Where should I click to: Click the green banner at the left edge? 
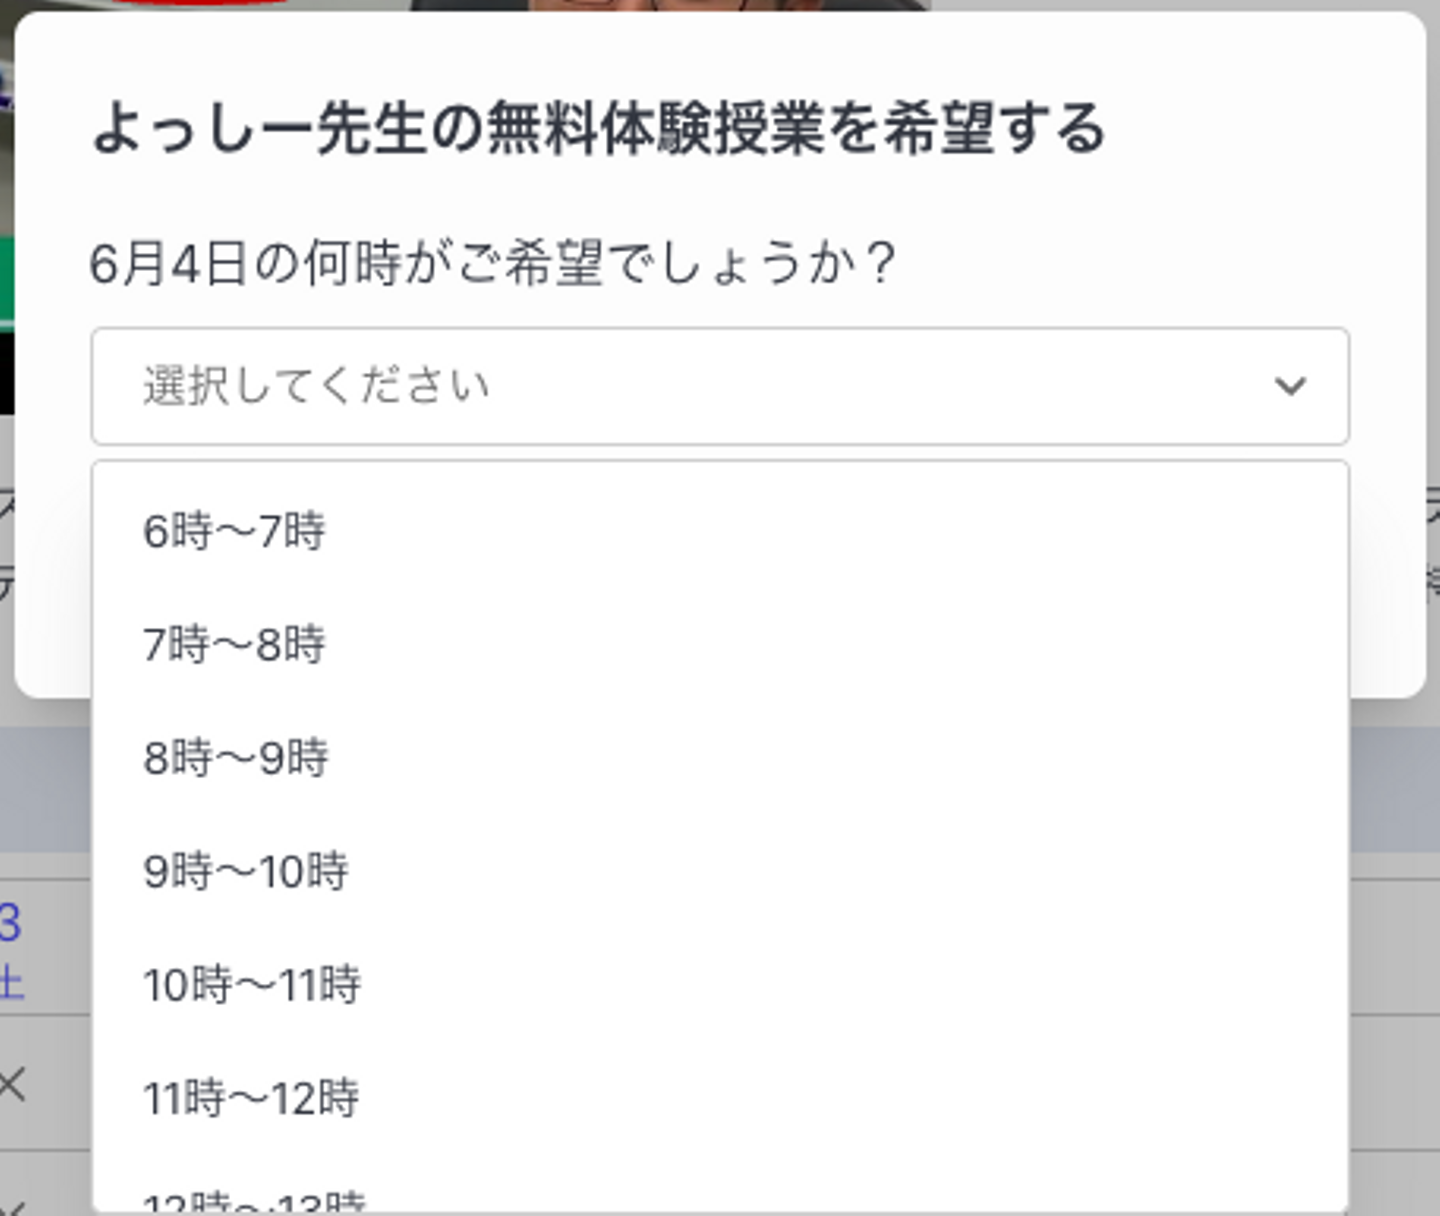pyautogui.click(x=6, y=280)
